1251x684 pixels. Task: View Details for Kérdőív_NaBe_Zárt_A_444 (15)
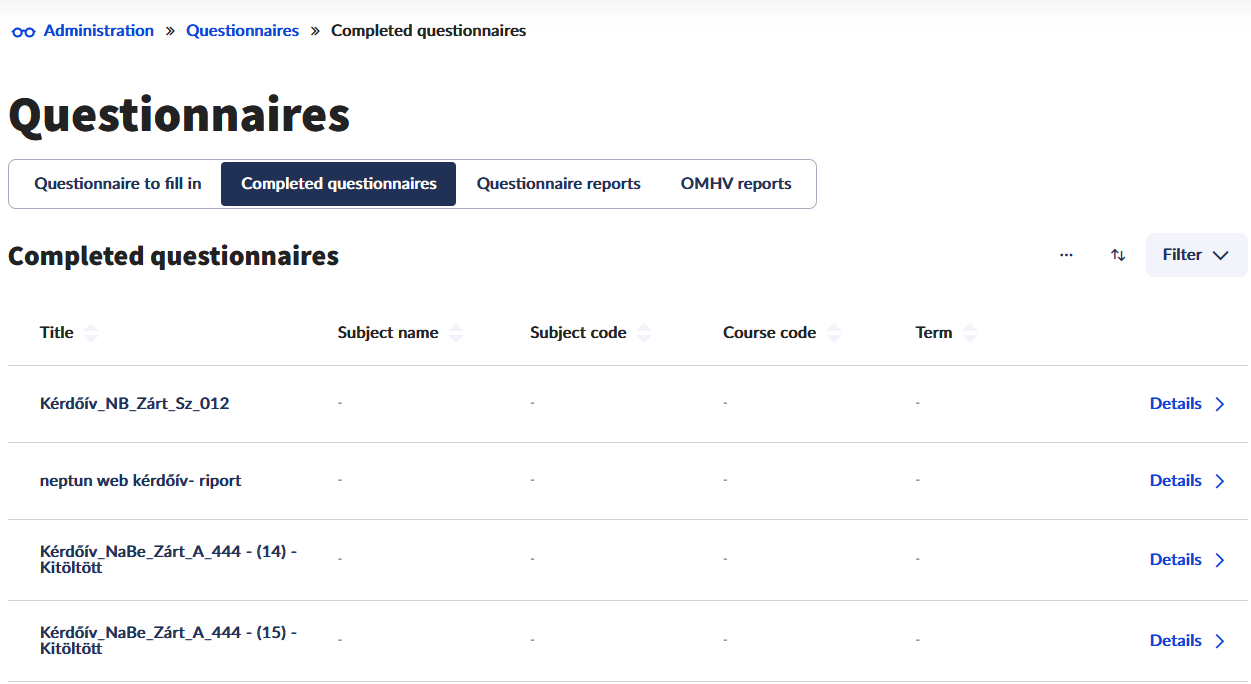[1176, 641]
